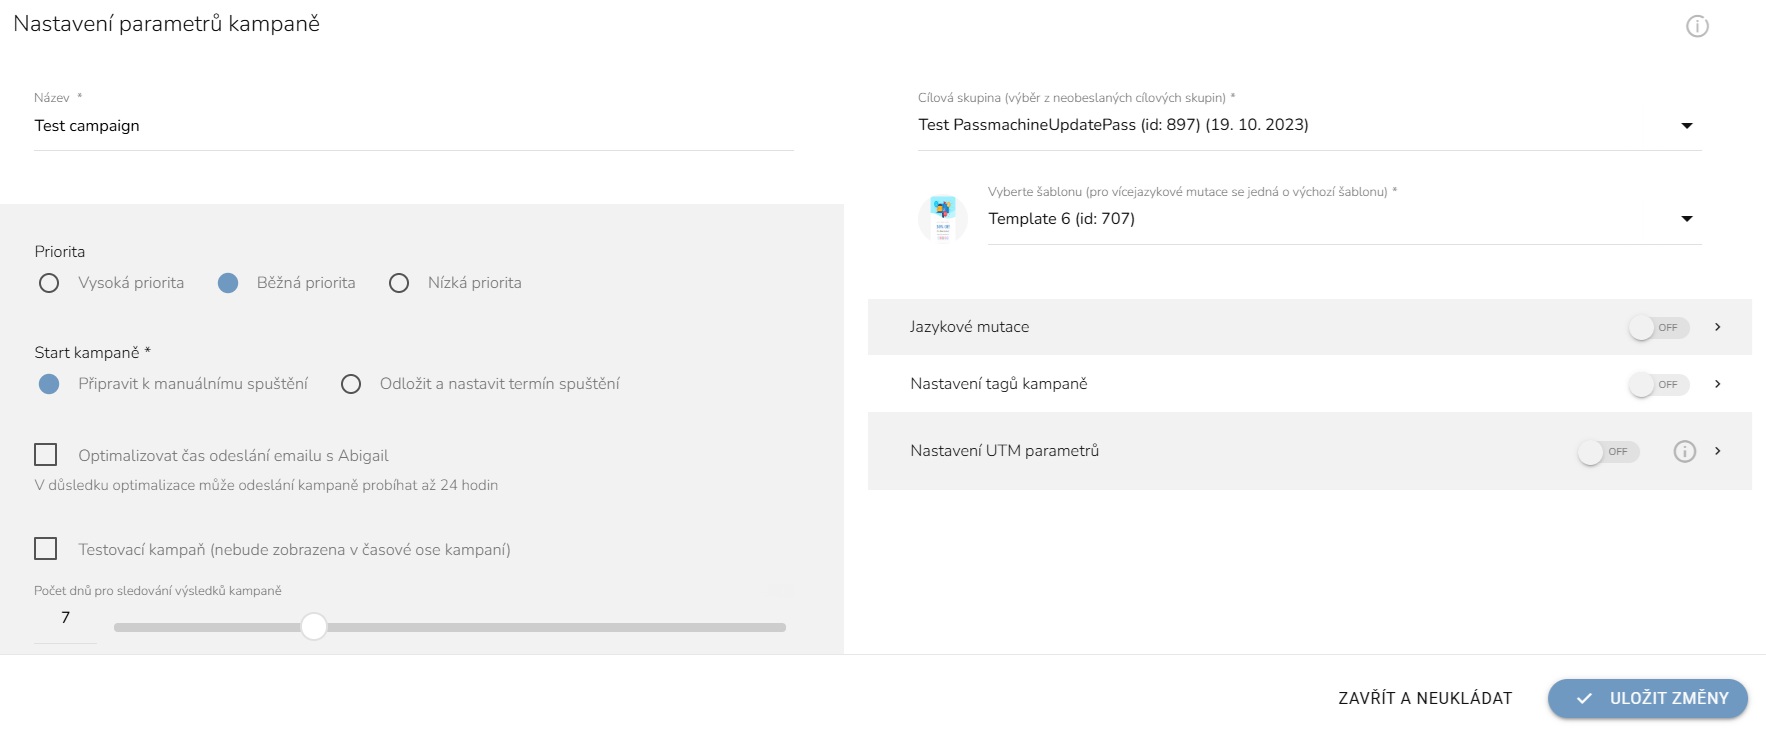This screenshot has height=730, width=1766.
Task: Open the template selection dropdown arrow
Action: click(1687, 219)
